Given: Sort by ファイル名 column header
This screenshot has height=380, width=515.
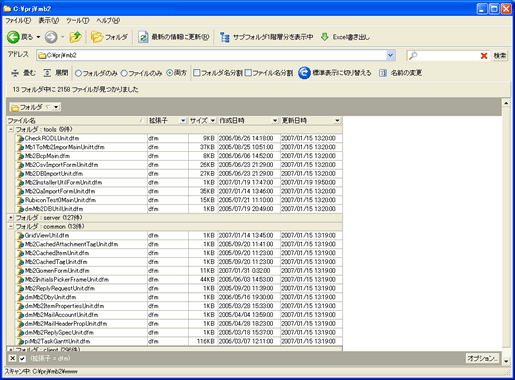Looking at the screenshot, I should pyautogui.click(x=77, y=121).
